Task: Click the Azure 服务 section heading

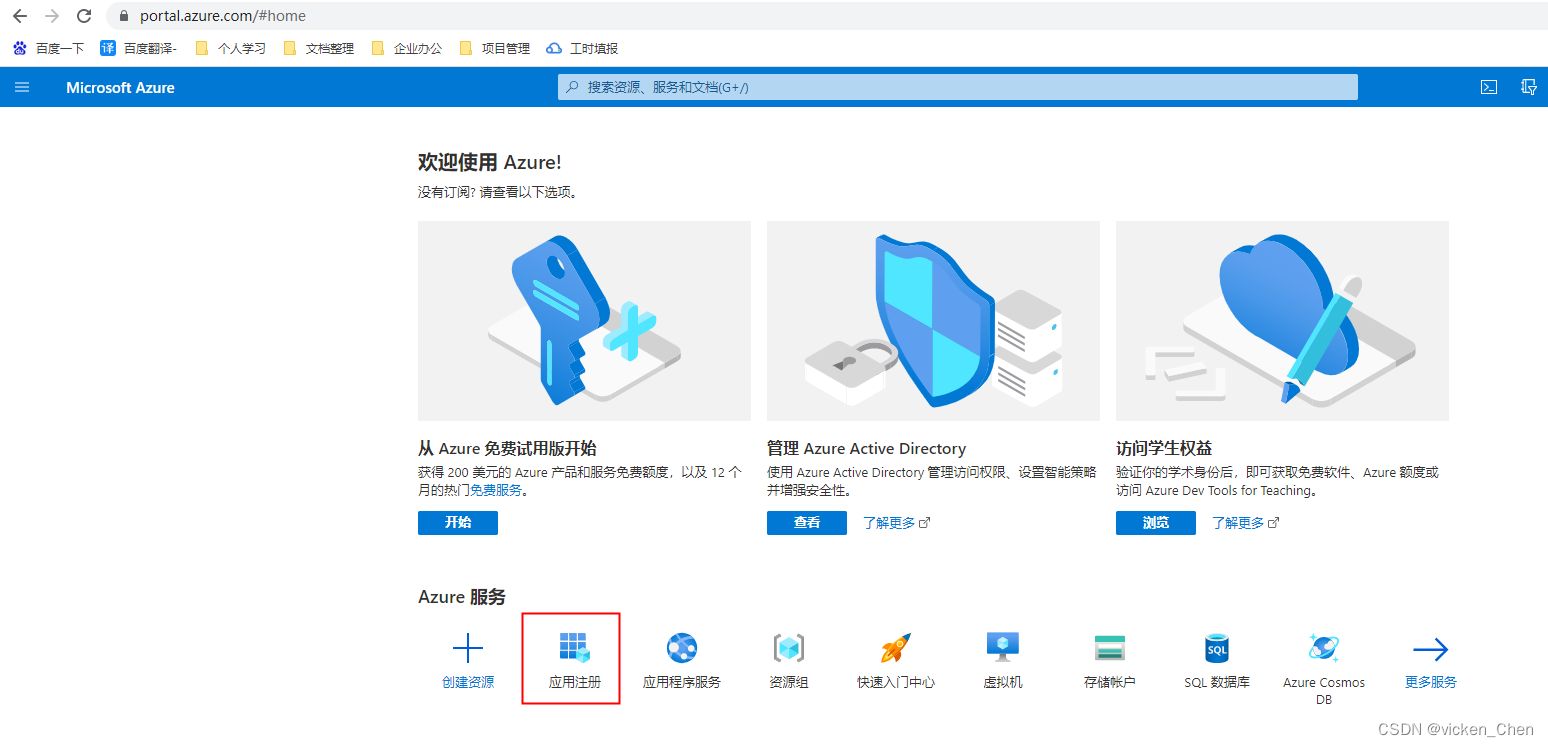Action: tap(462, 597)
